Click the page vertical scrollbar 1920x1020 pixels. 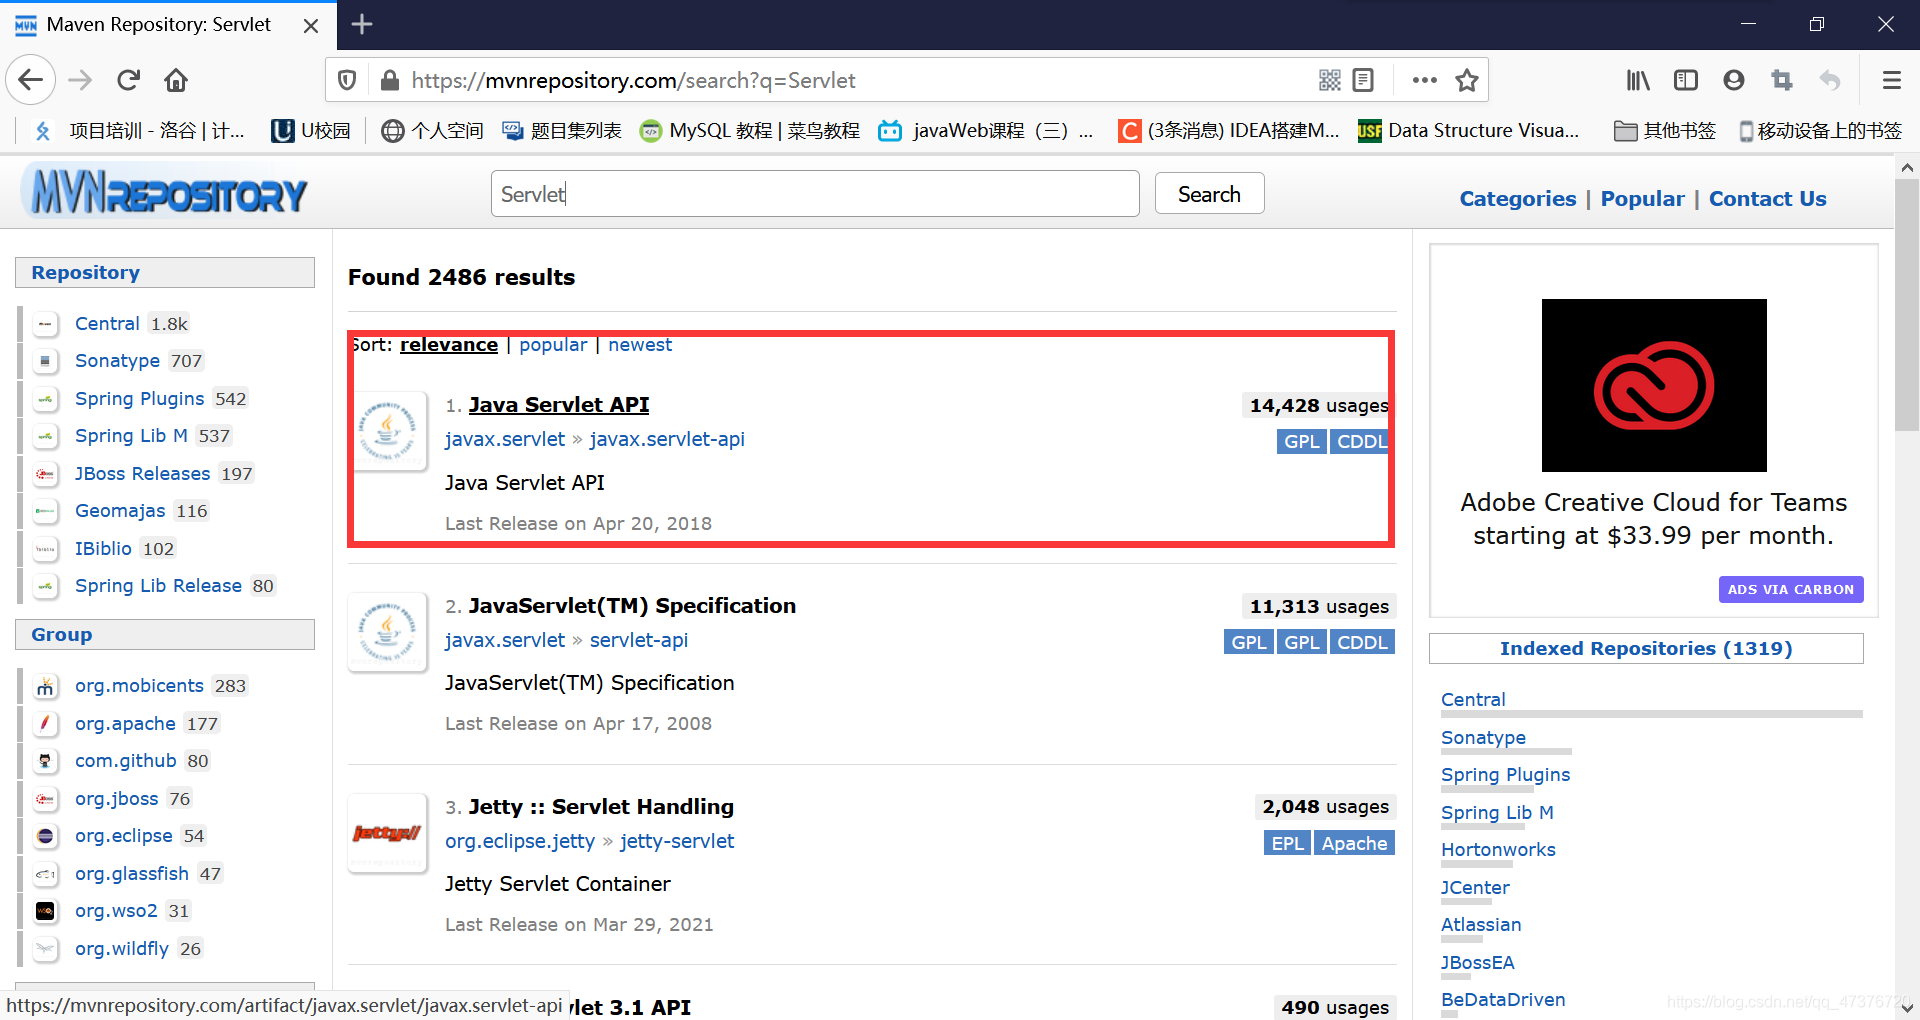pos(1907,305)
